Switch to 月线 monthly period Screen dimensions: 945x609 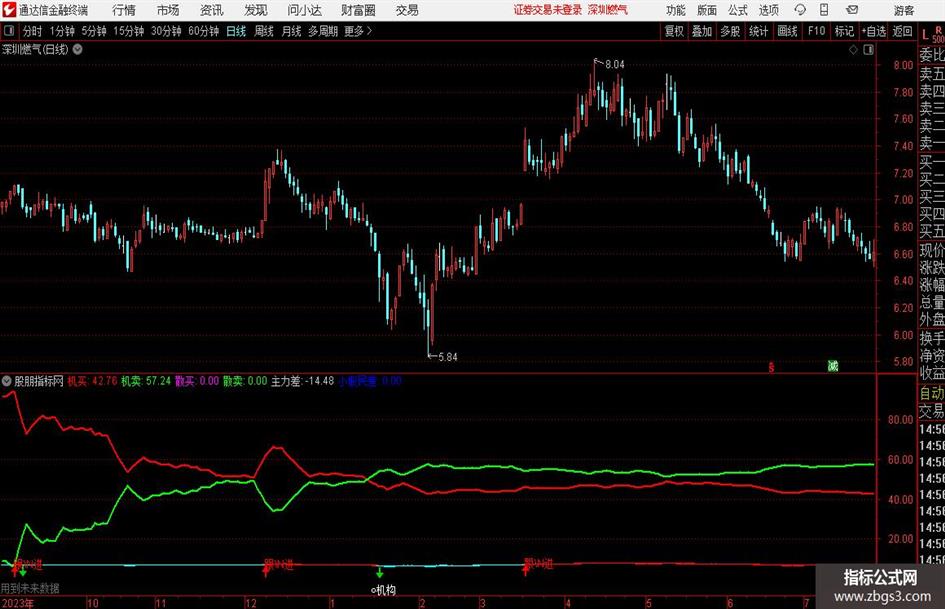[x=291, y=31]
